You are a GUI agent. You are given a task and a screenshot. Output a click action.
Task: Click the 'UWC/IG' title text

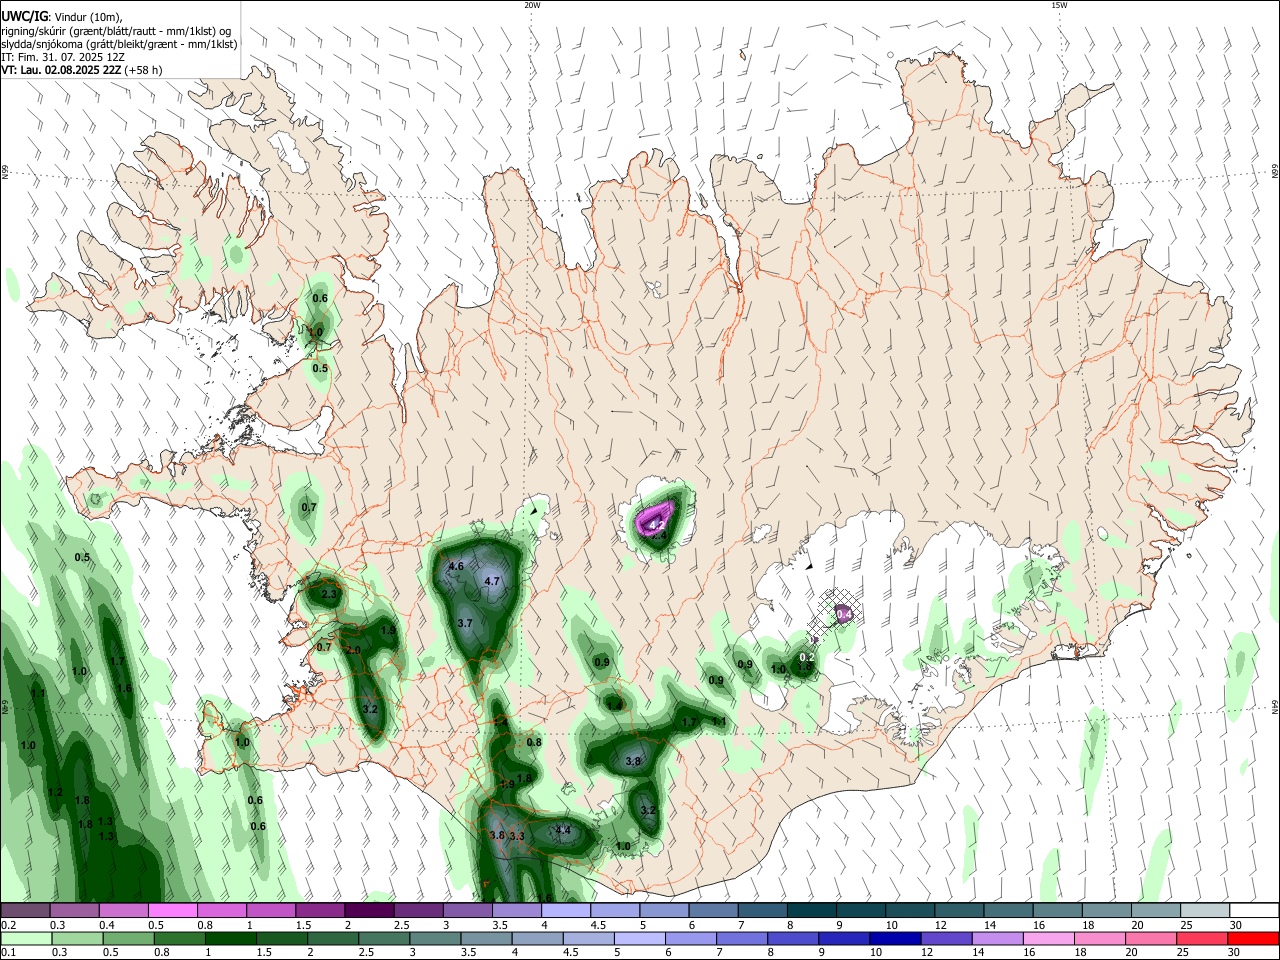[x=24, y=17]
